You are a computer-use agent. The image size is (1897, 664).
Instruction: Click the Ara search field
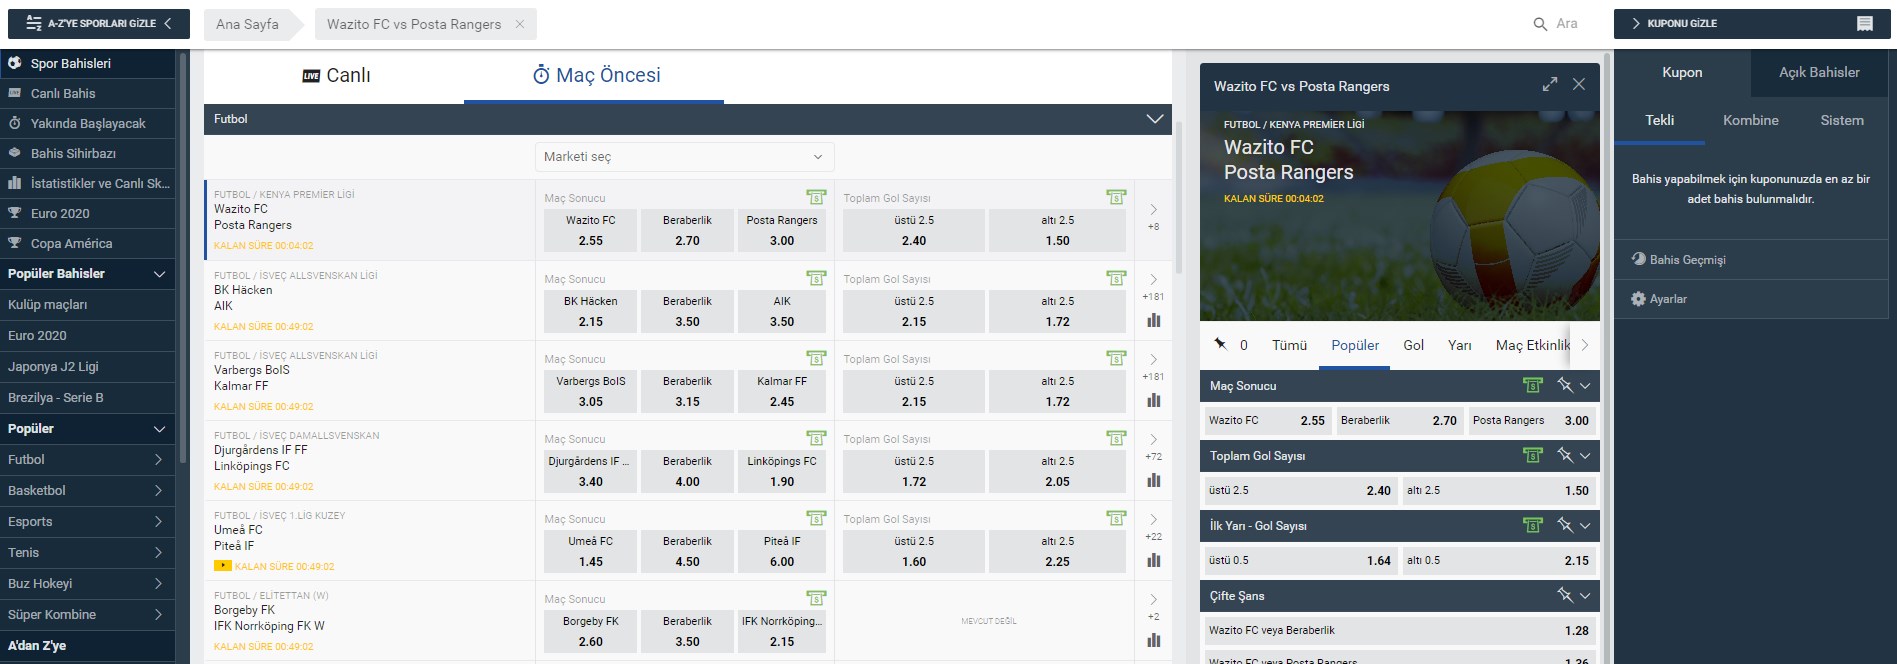tap(1567, 24)
